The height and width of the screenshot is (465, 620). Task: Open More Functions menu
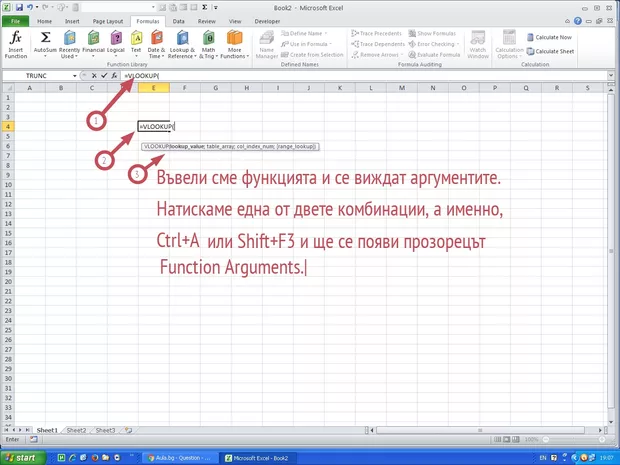point(234,45)
